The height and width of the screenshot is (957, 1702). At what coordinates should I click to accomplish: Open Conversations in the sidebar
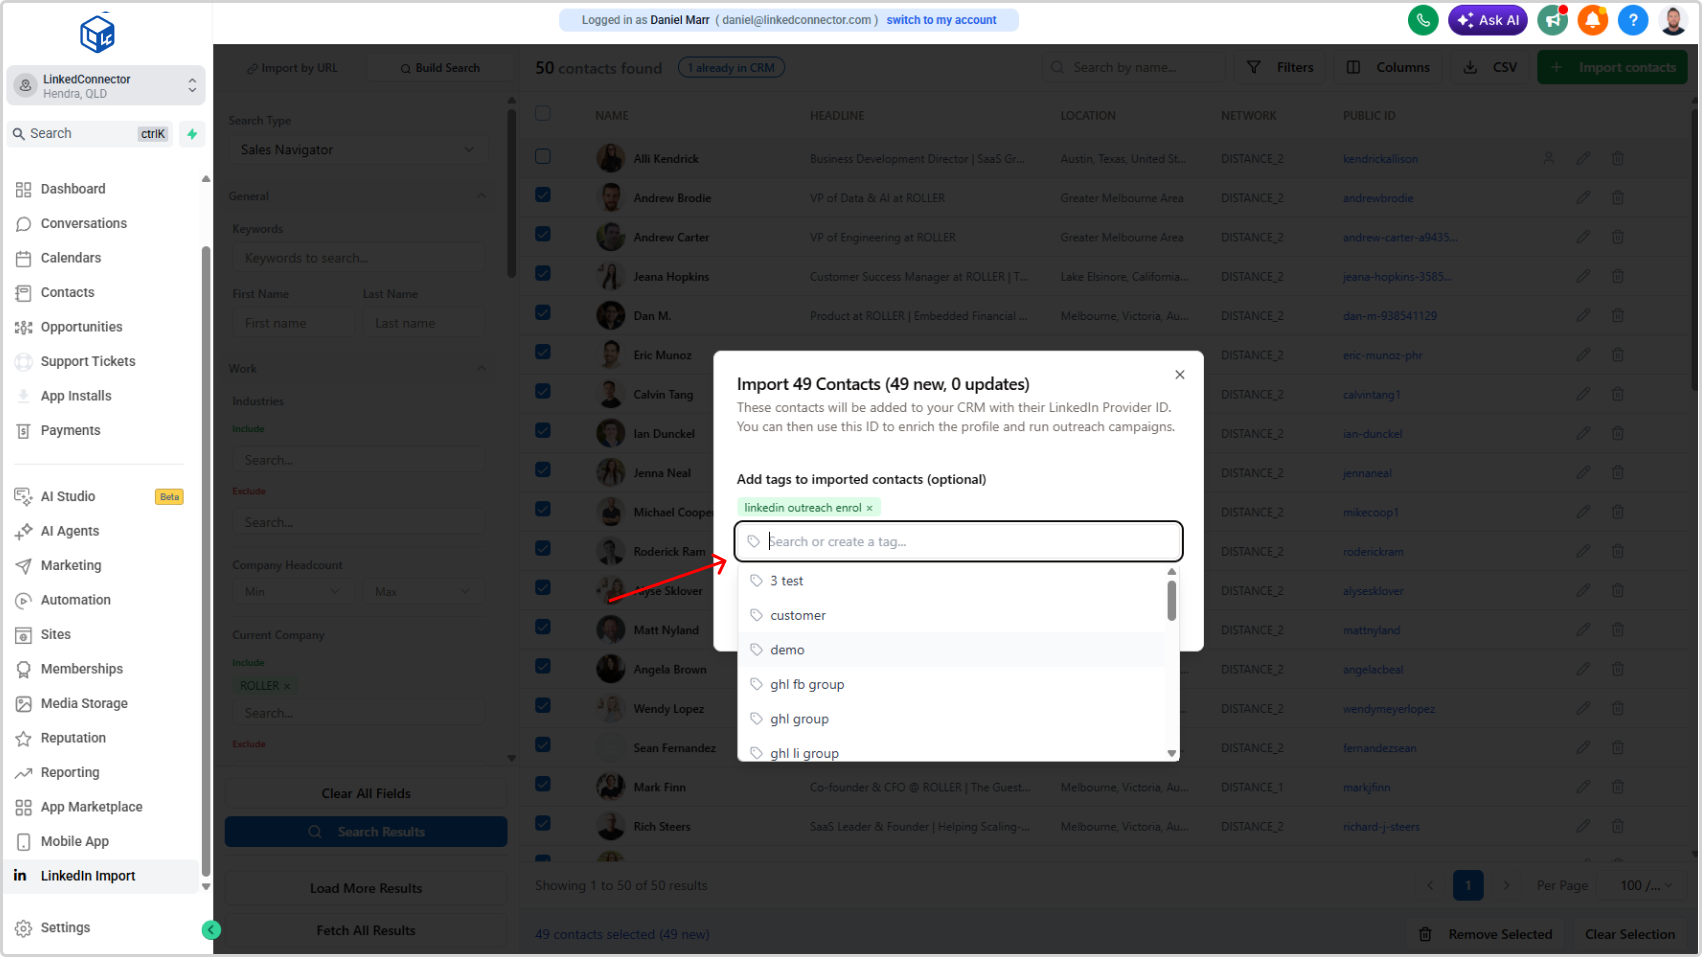coord(84,223)
